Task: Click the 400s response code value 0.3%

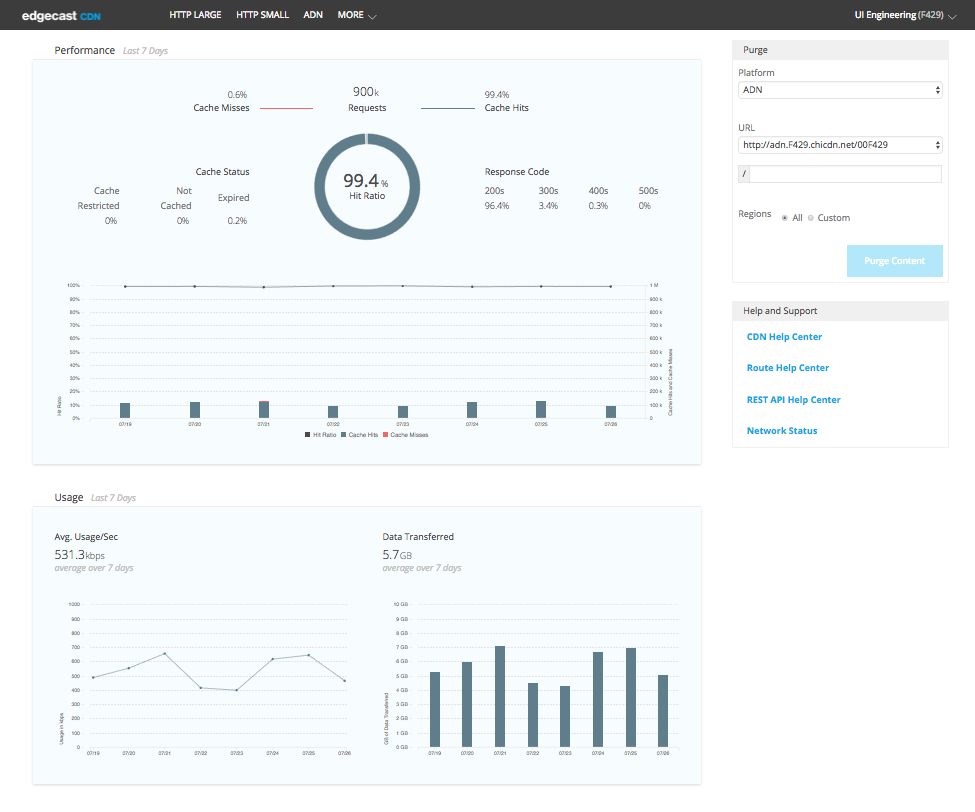Action: click(598, 206)
